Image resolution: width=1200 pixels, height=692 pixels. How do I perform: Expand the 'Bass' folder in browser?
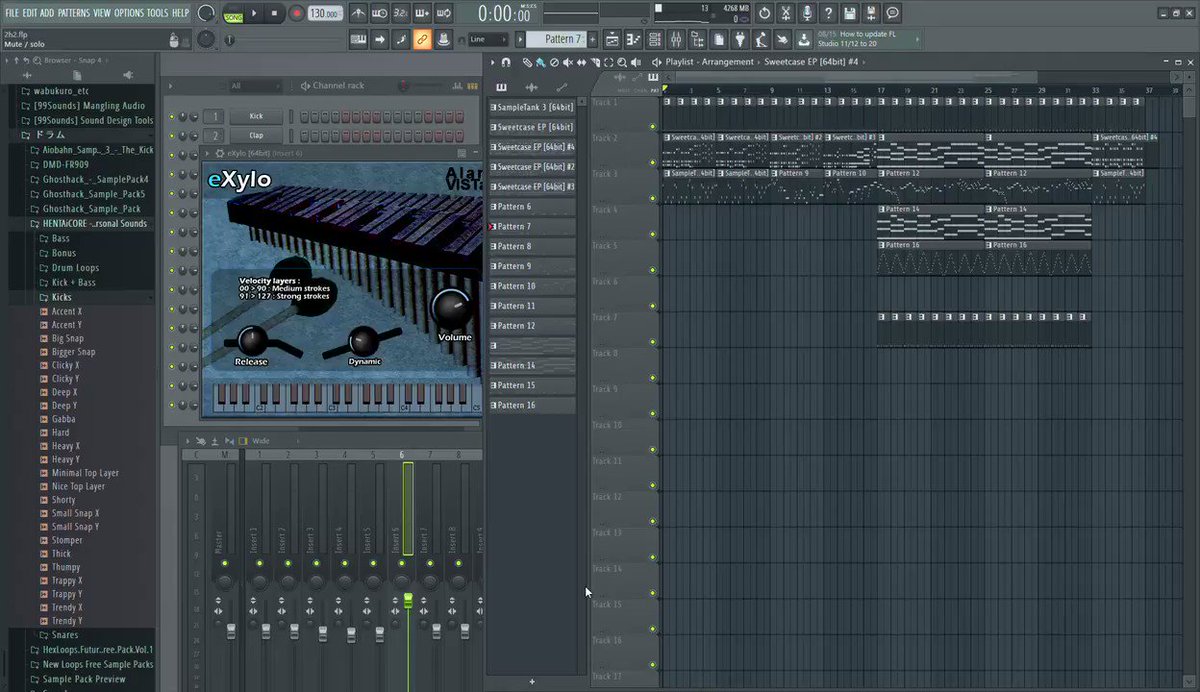tap(60, 239)
